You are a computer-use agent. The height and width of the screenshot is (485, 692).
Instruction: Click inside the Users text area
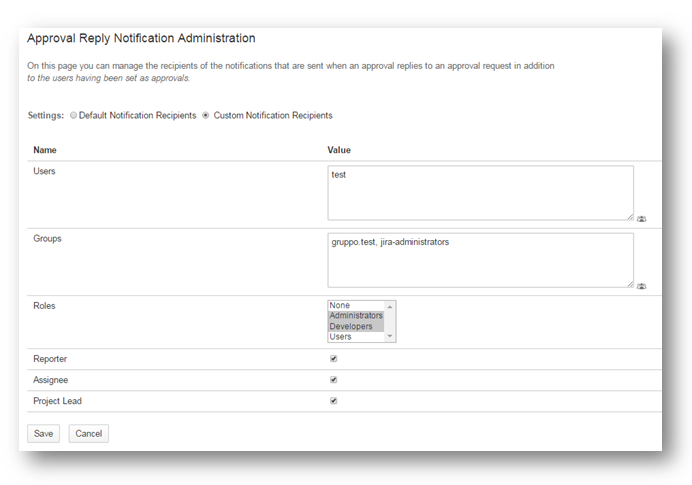pos(480,192)
